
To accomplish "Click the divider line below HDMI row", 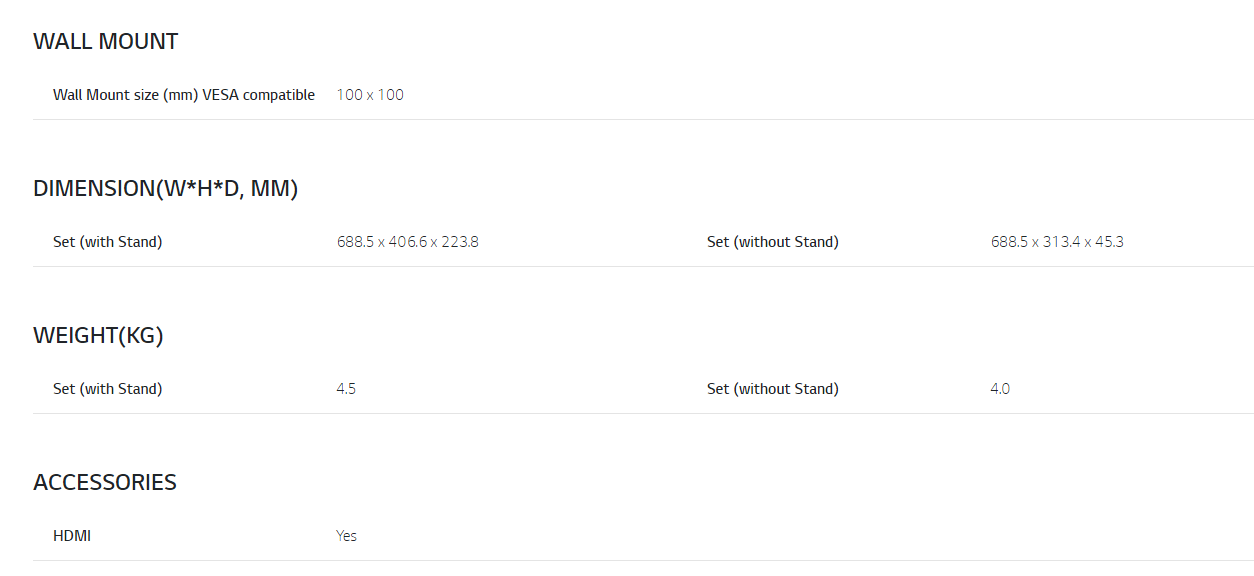I will click(x=643, y=560).
